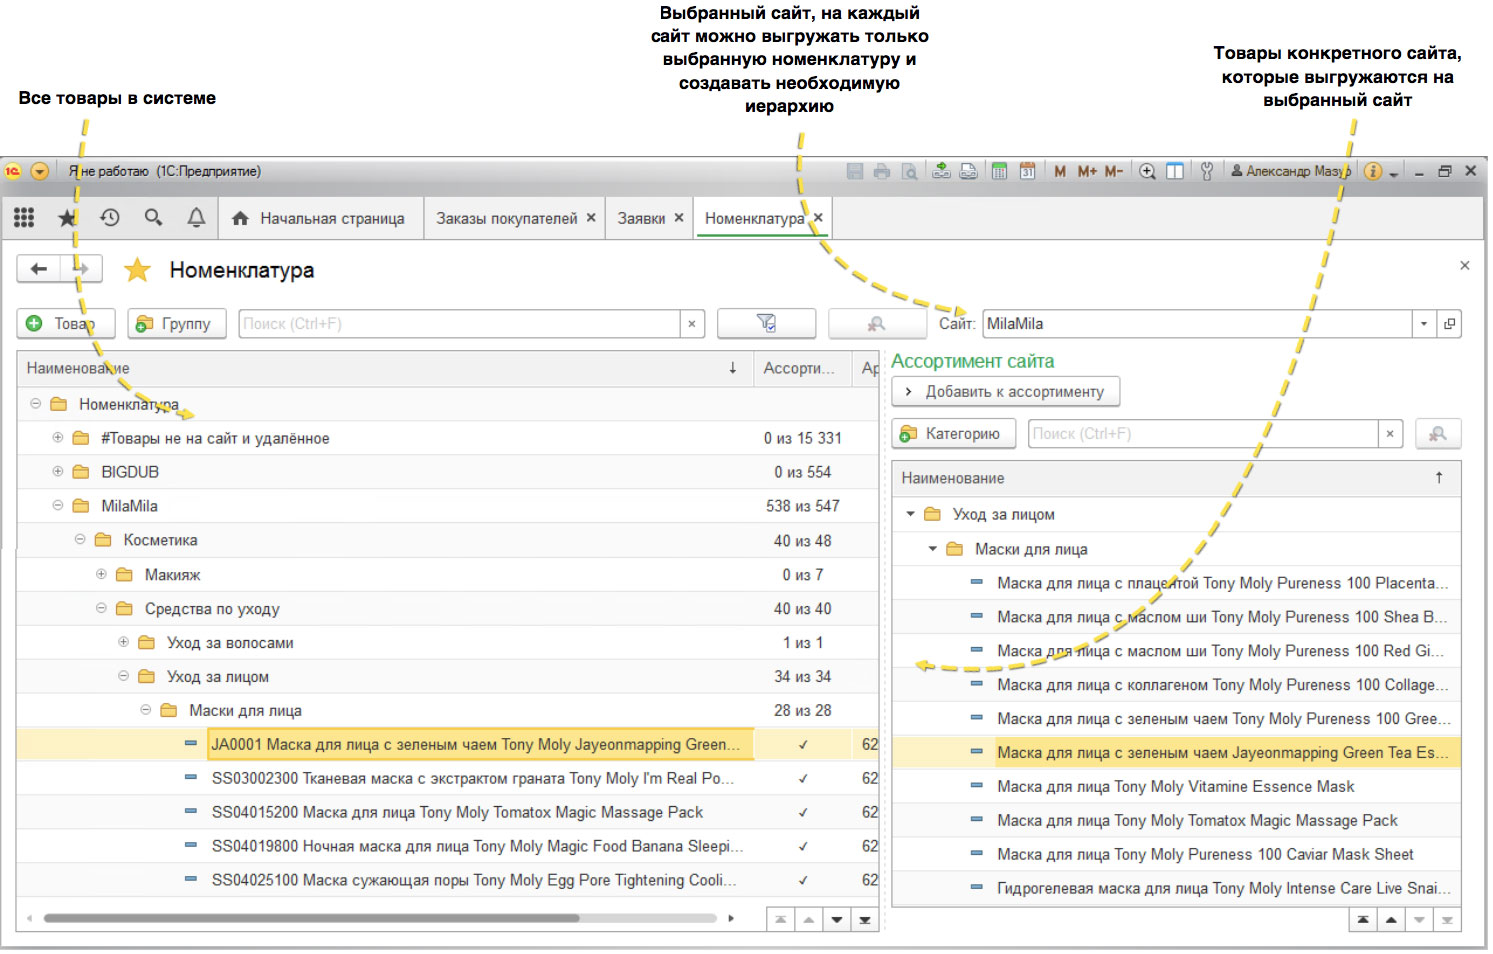This screenshot has height=954, width=1493.
Task: Click the Категорию button
Action: point(953,434)
